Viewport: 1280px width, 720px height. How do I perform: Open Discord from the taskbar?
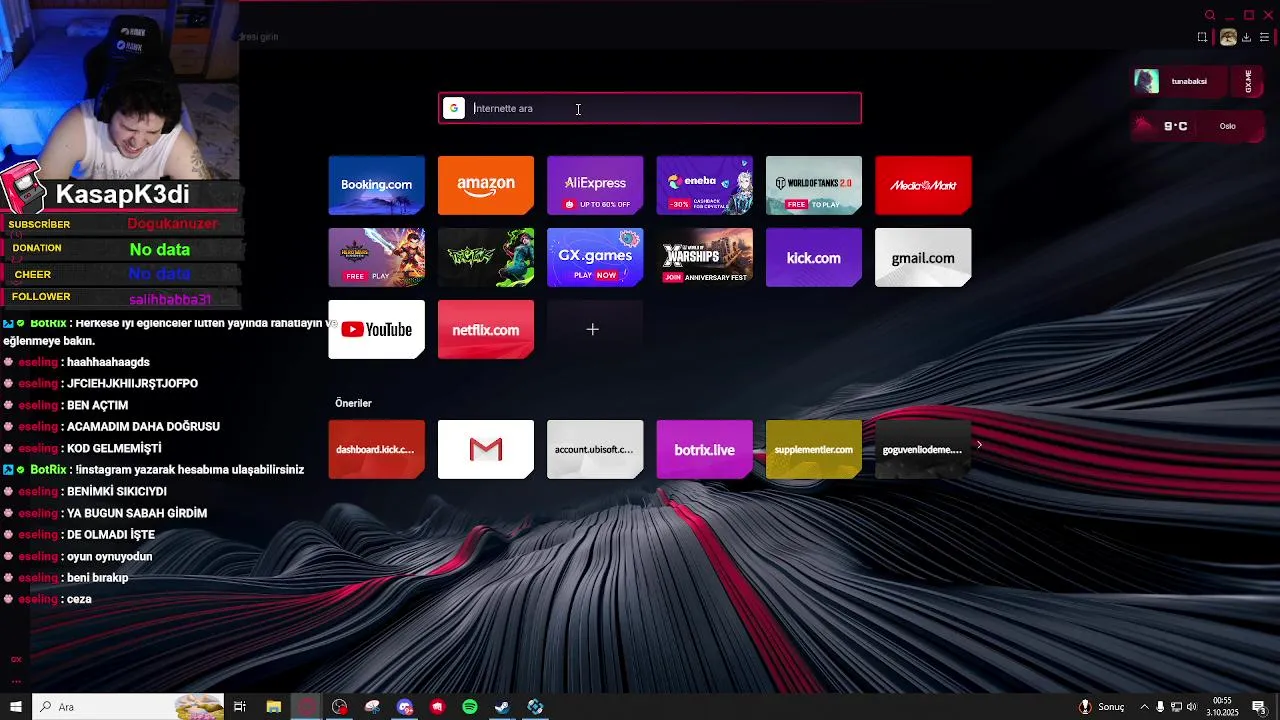[x=405, y=707]
